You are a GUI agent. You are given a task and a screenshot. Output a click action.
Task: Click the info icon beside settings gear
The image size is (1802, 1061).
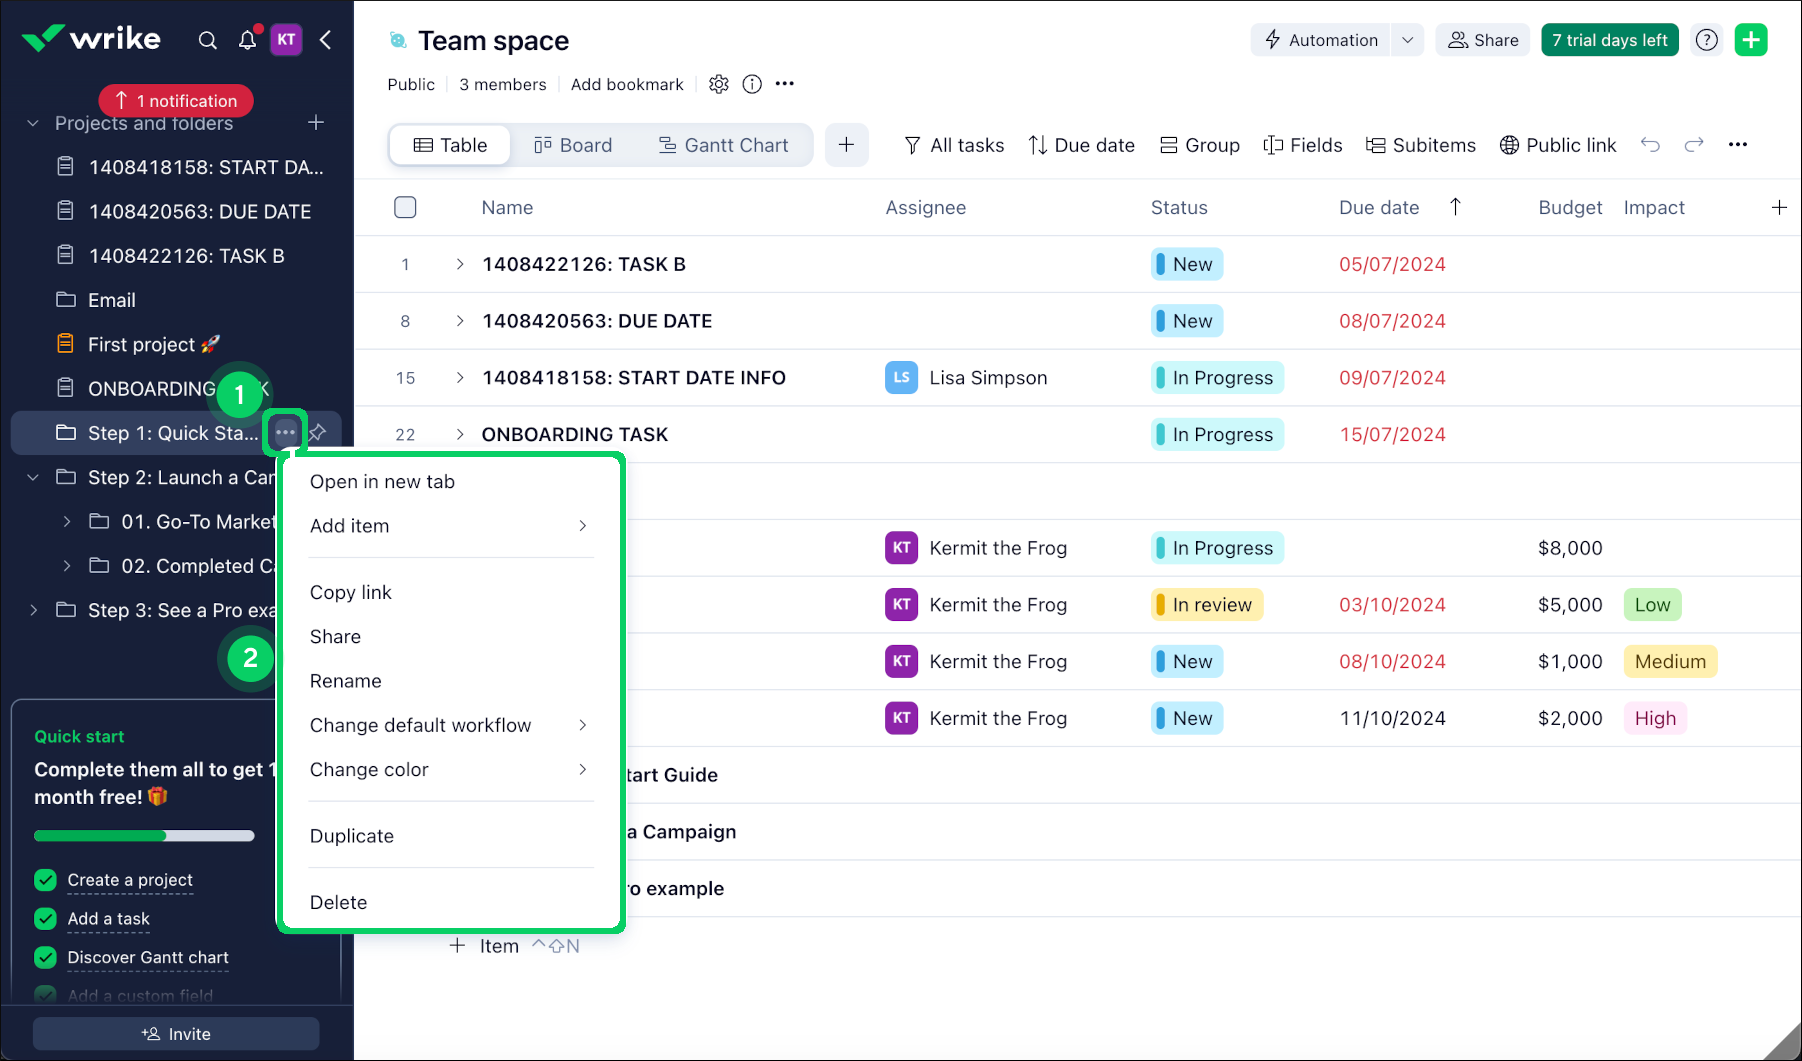(x=752, y=84)
